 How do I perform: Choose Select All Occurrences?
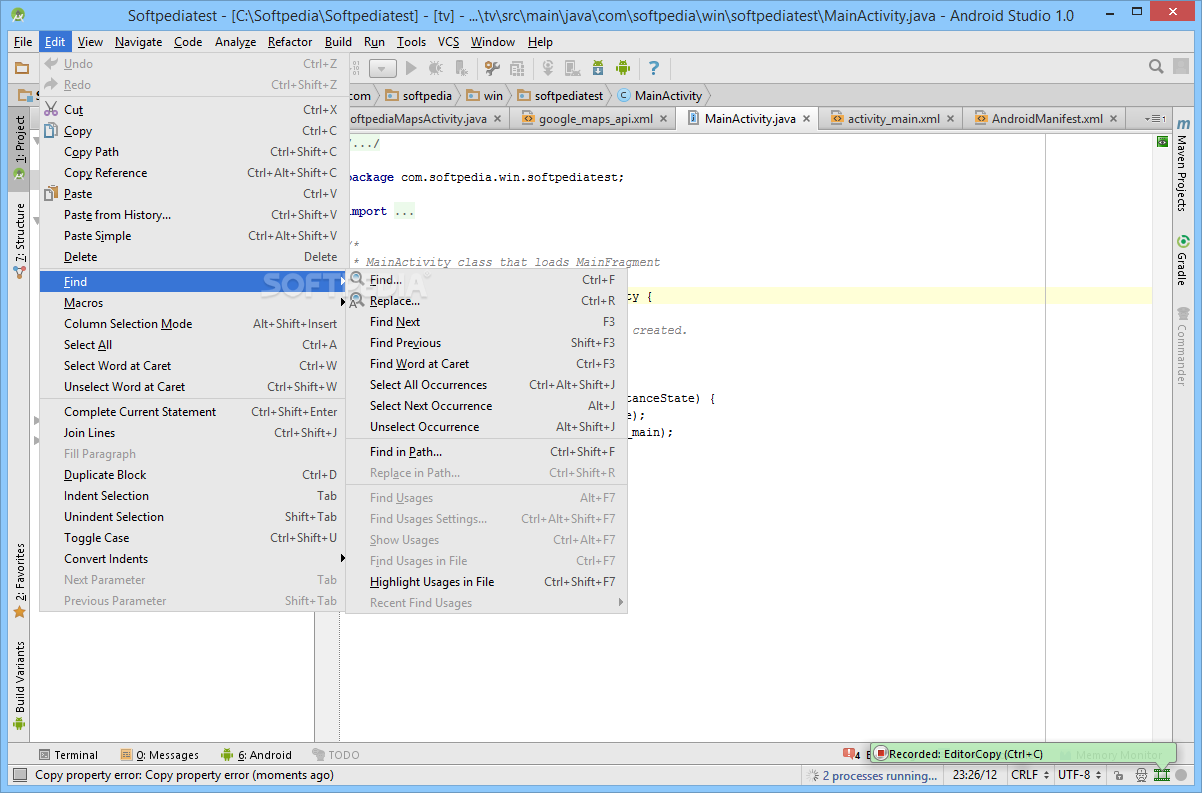pyautogui.click(x=486, y=385)
